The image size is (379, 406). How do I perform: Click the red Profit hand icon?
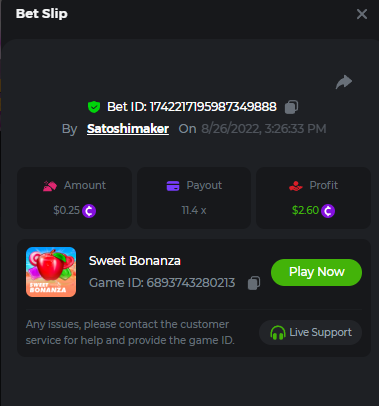coord(296,186)
